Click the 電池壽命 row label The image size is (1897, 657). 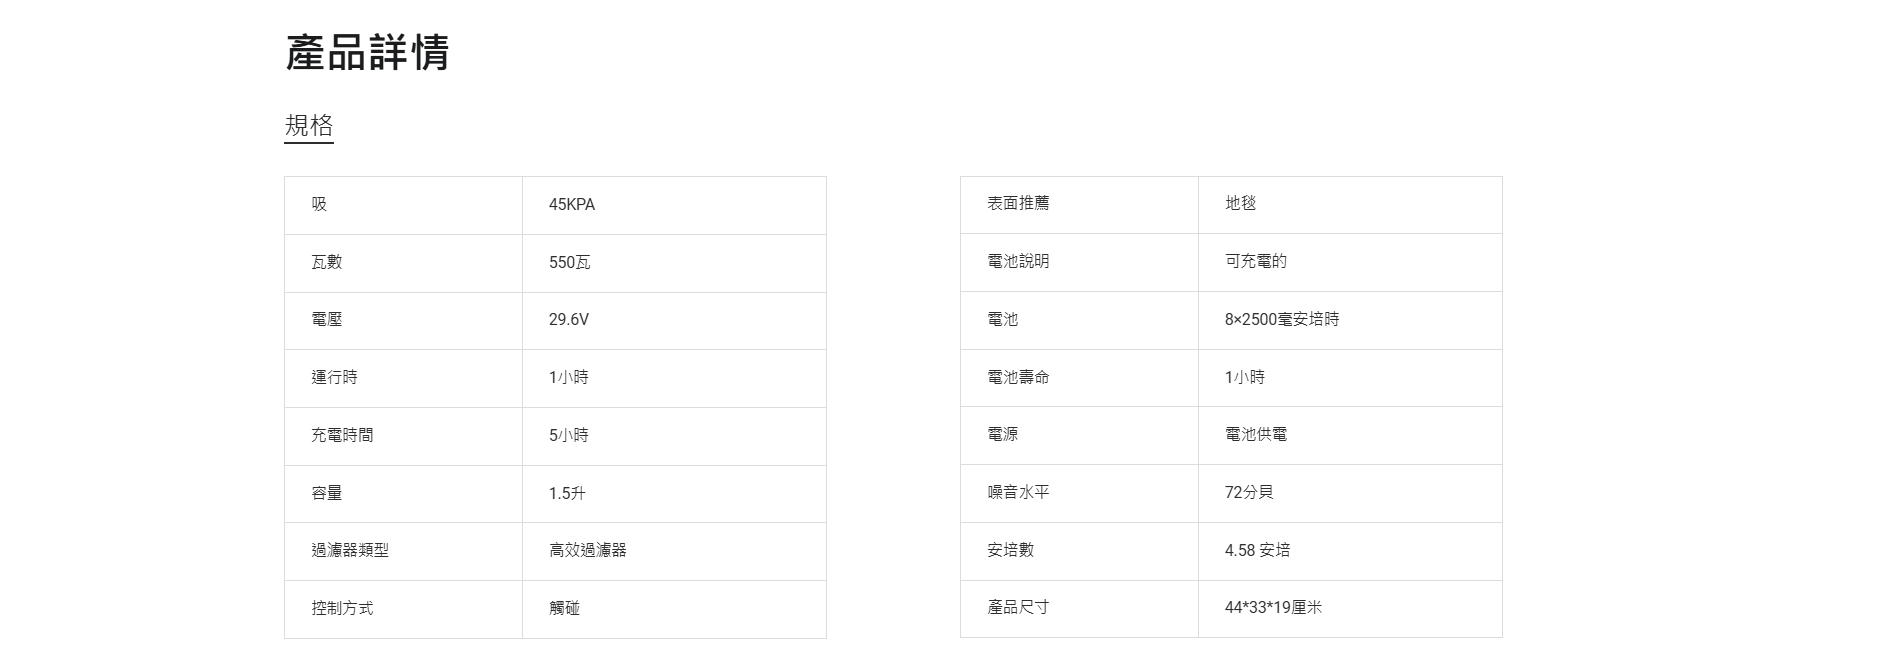[x=1018, y=377]
